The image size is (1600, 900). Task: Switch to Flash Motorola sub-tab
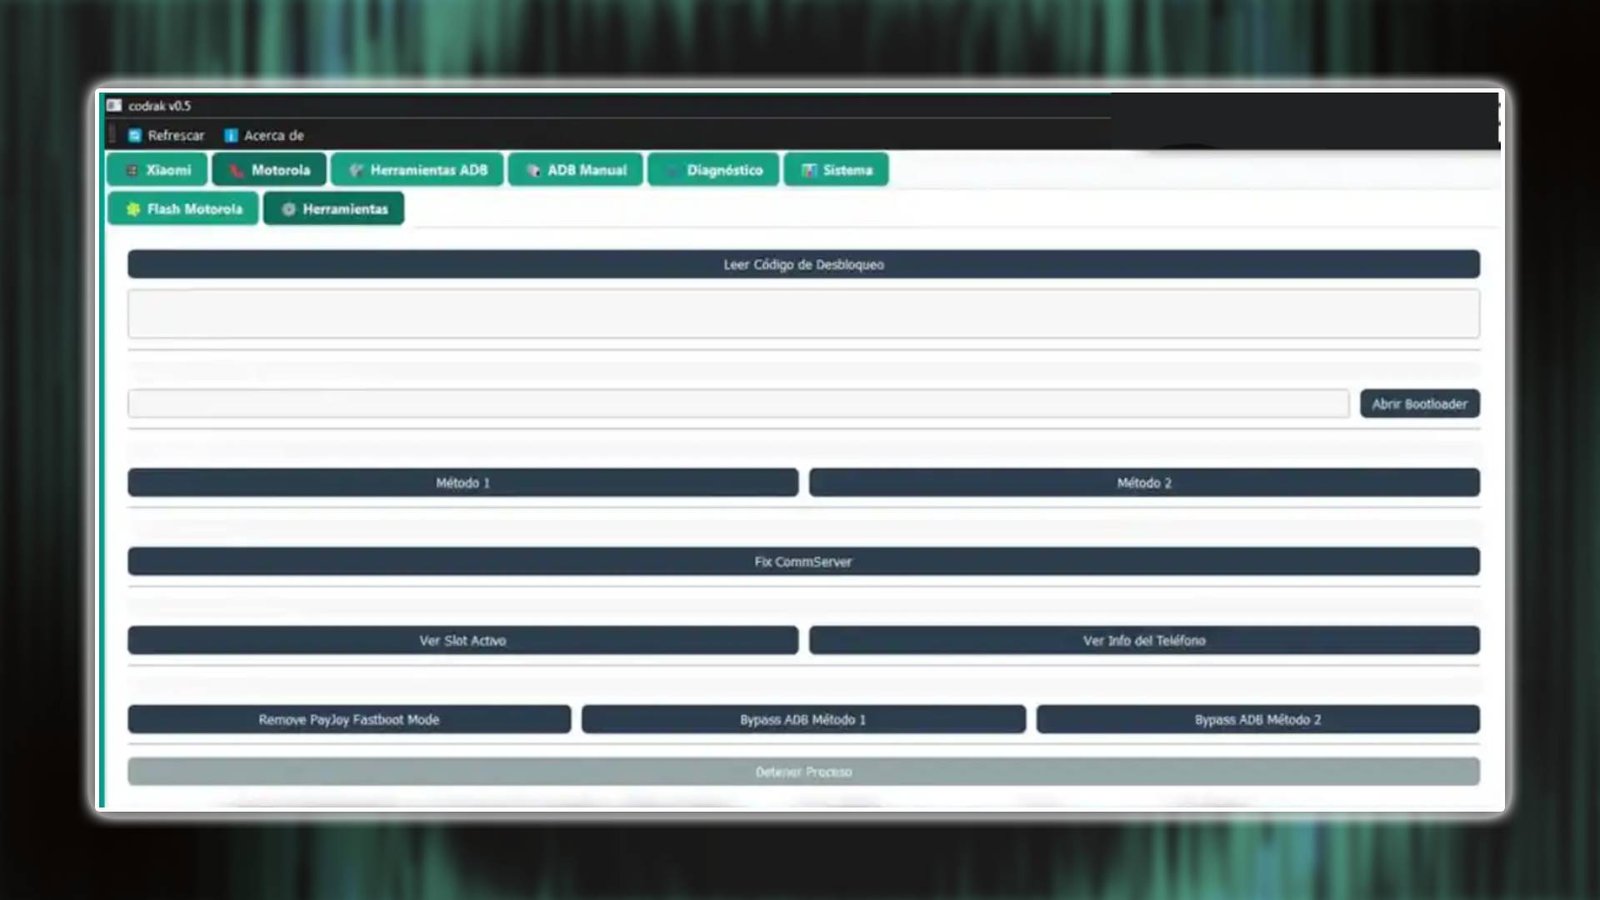tap(183, 209)
